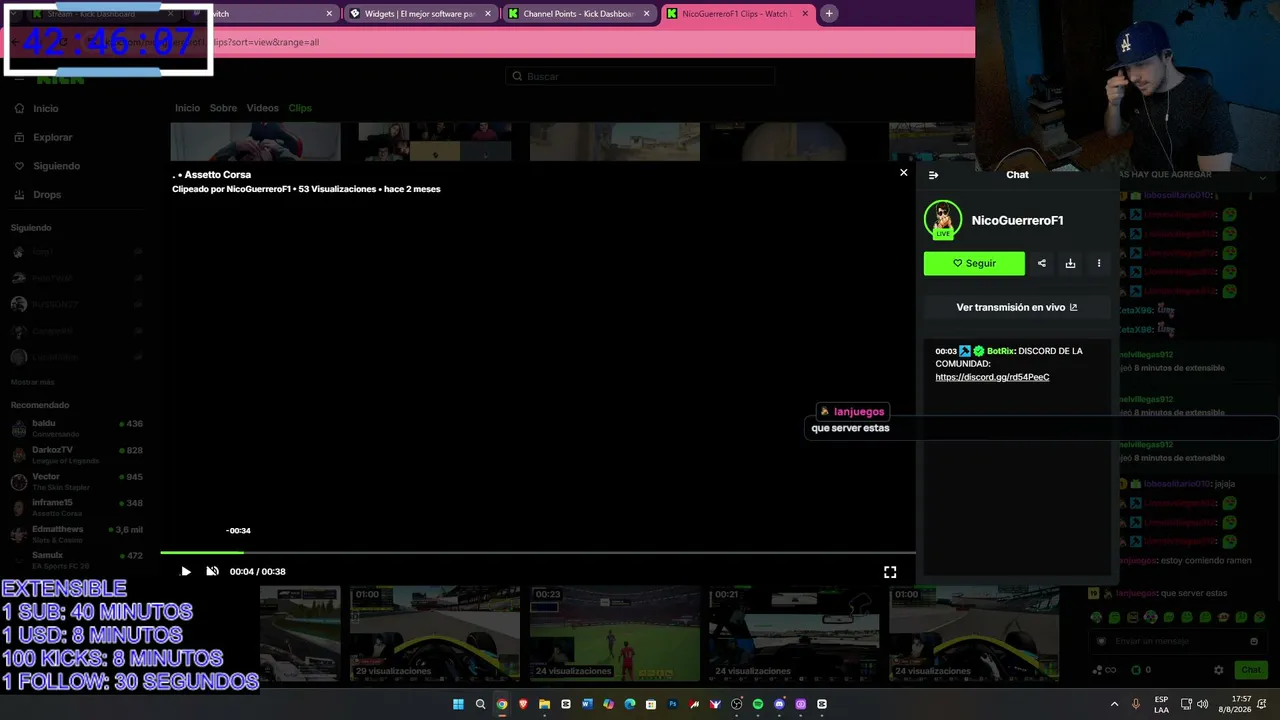This screenshot has height=720, width=1280.
Task: Play the Assetto Corsa clip
Action: click(185, 572)
